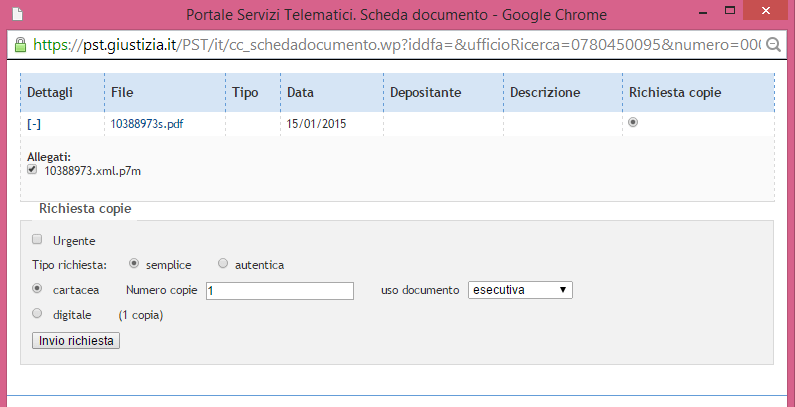
Task: Pick the digitale copy option
Action: point(37,313)
